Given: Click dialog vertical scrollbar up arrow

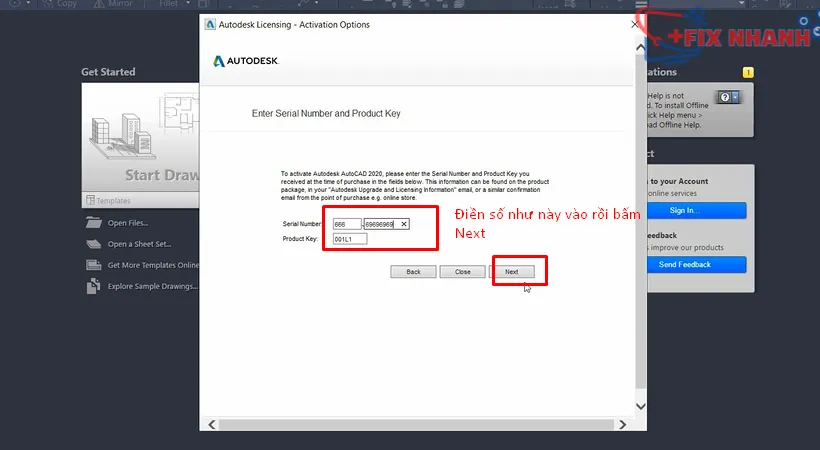Looking at the screenshot, I should [x=640, y=47].
